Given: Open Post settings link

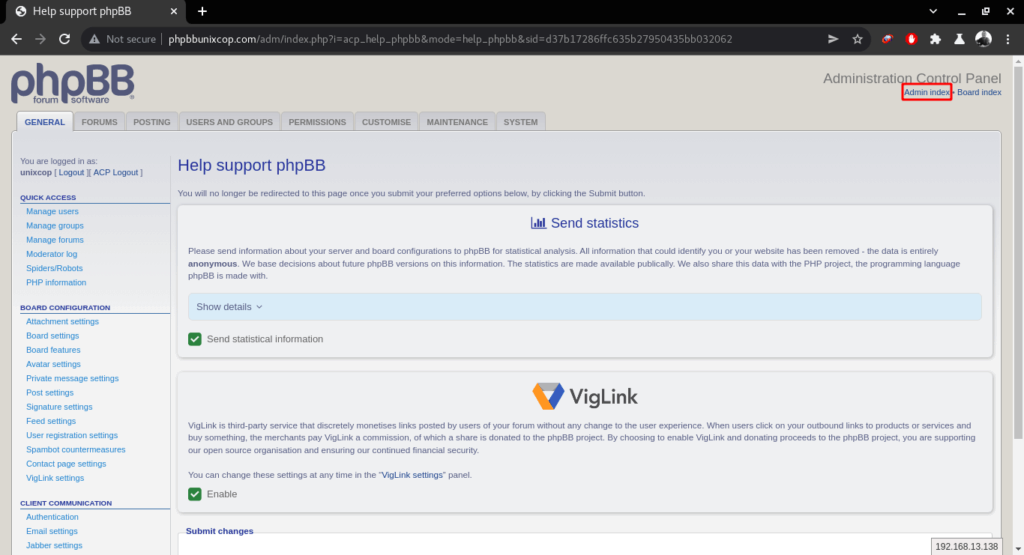Looking at the screenshot, I should point(50,393).
